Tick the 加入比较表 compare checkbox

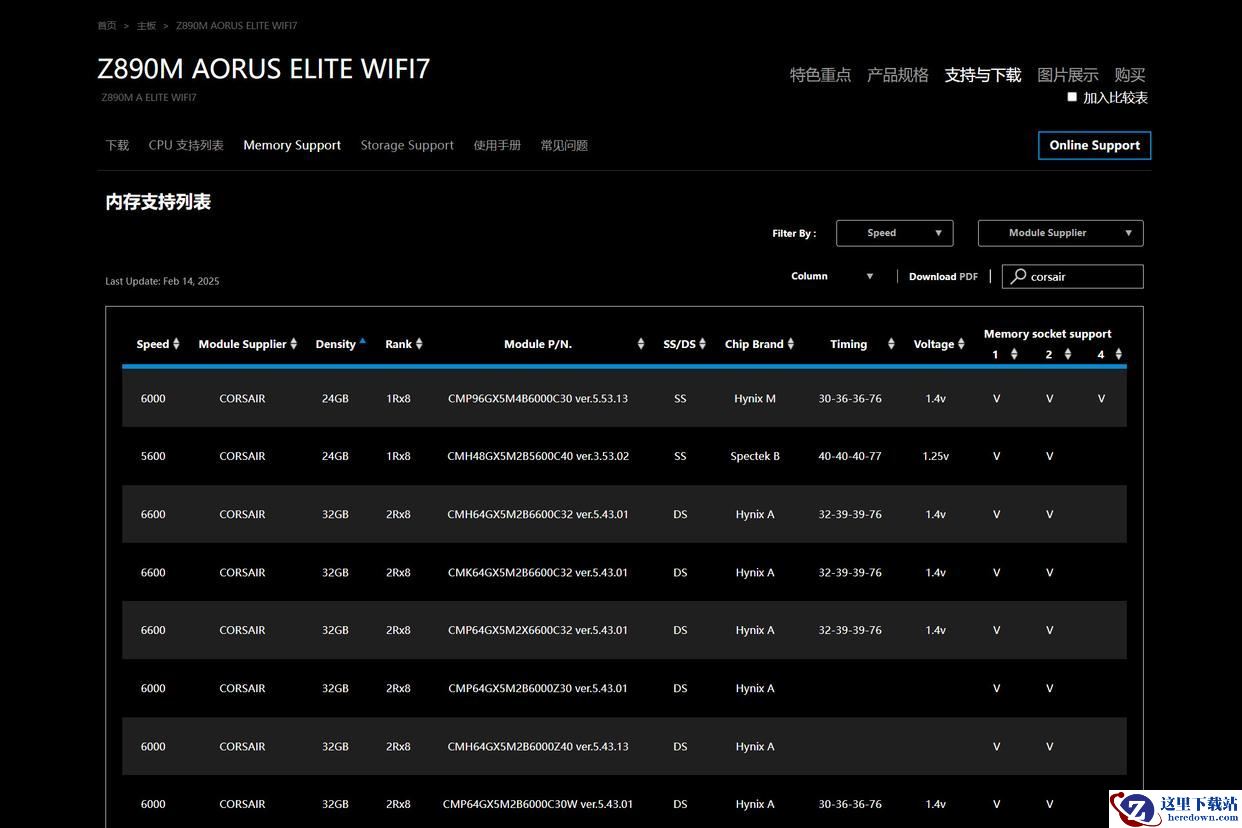[x=1072, y=97]
